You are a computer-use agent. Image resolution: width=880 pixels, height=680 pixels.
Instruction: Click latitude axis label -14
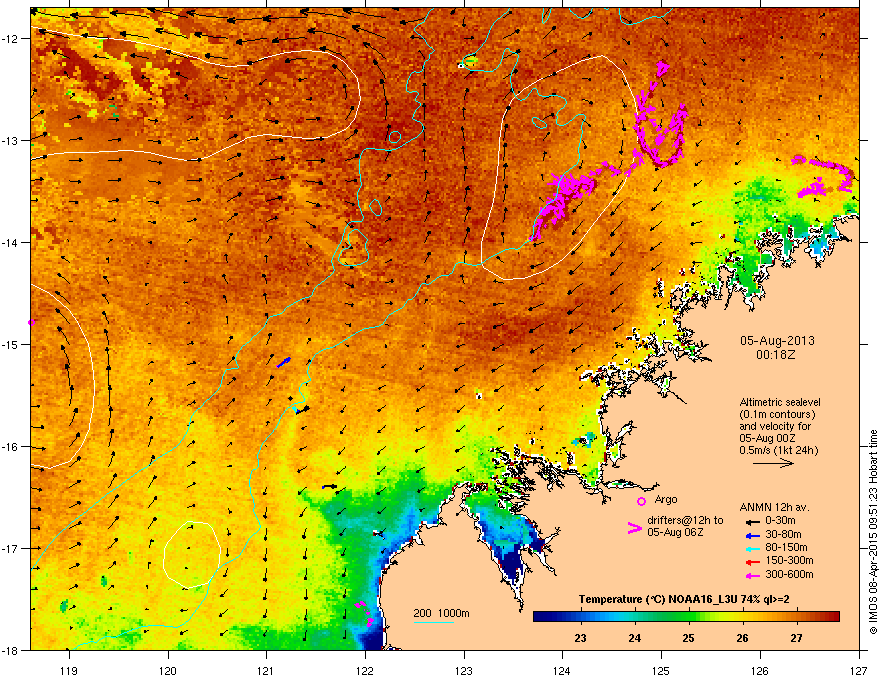(x=10, y=242)
